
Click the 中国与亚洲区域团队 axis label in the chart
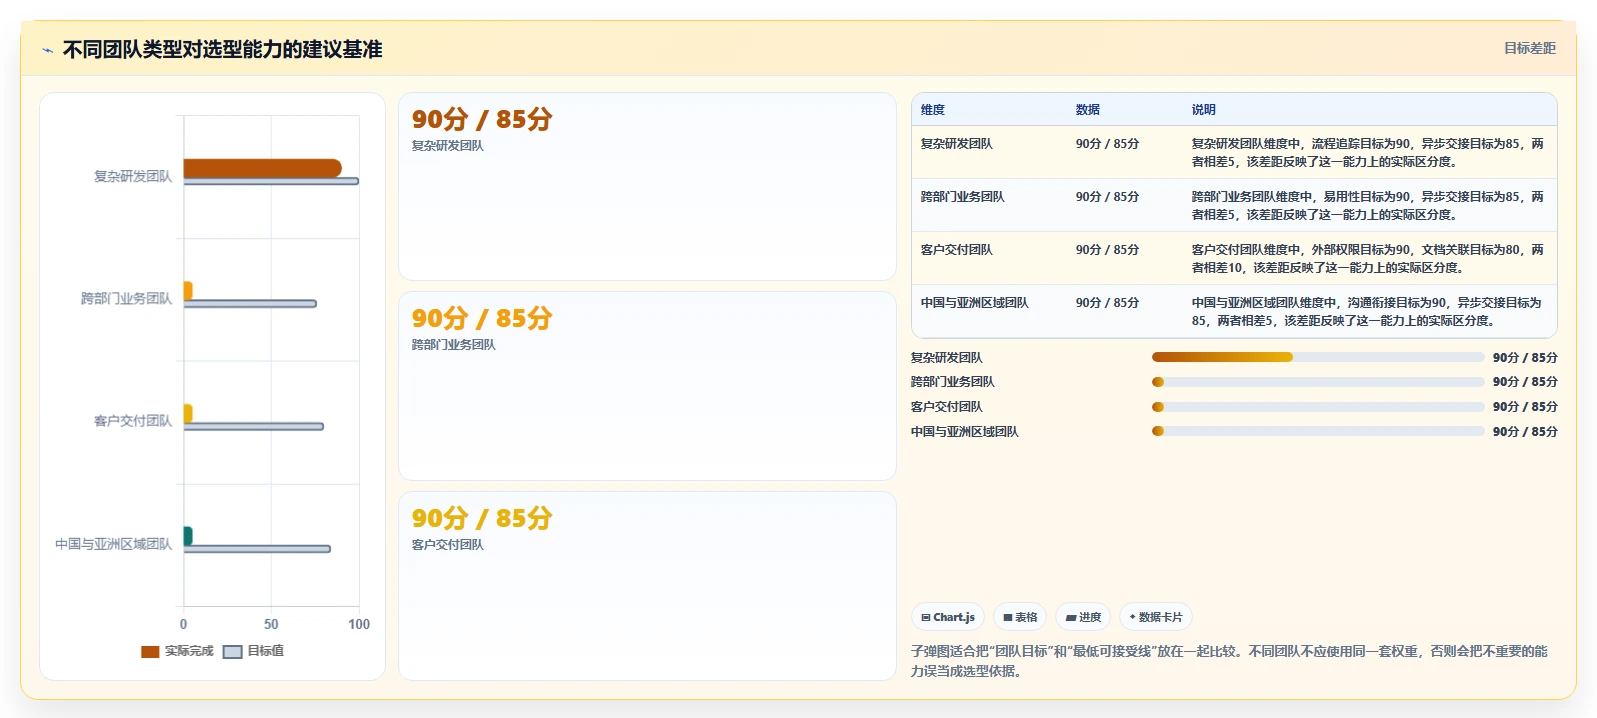[113, 544]
